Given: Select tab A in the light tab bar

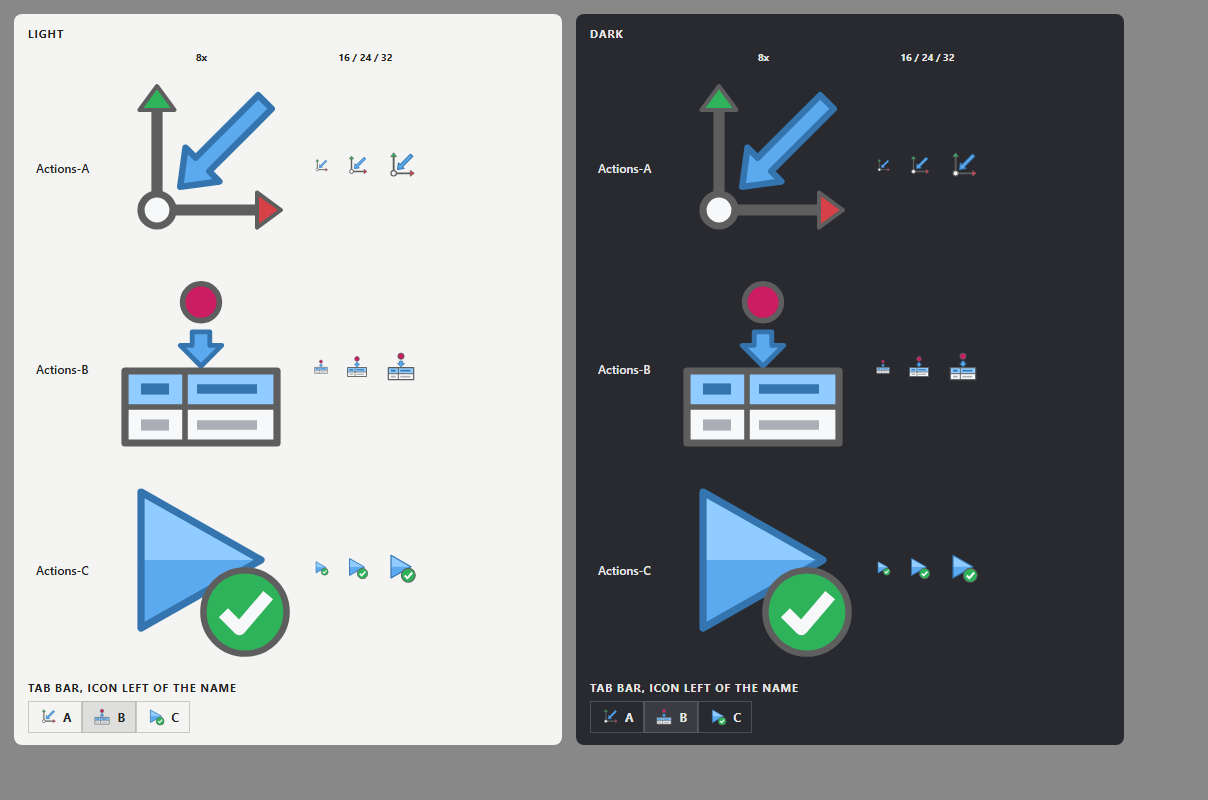Looking at the screenshot, I should tap(55, 717).
